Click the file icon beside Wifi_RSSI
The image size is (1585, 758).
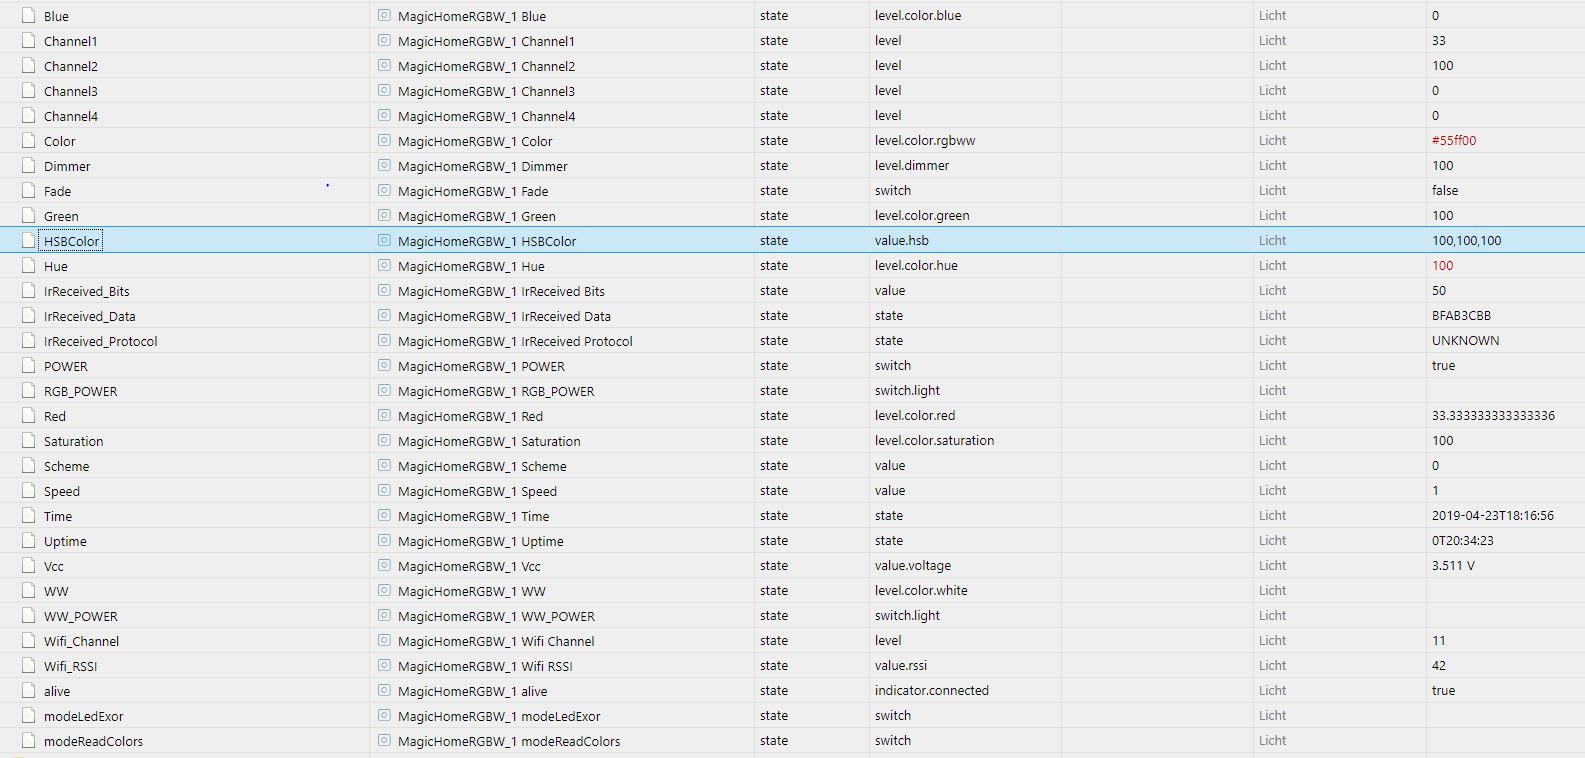tap(29, 666)
